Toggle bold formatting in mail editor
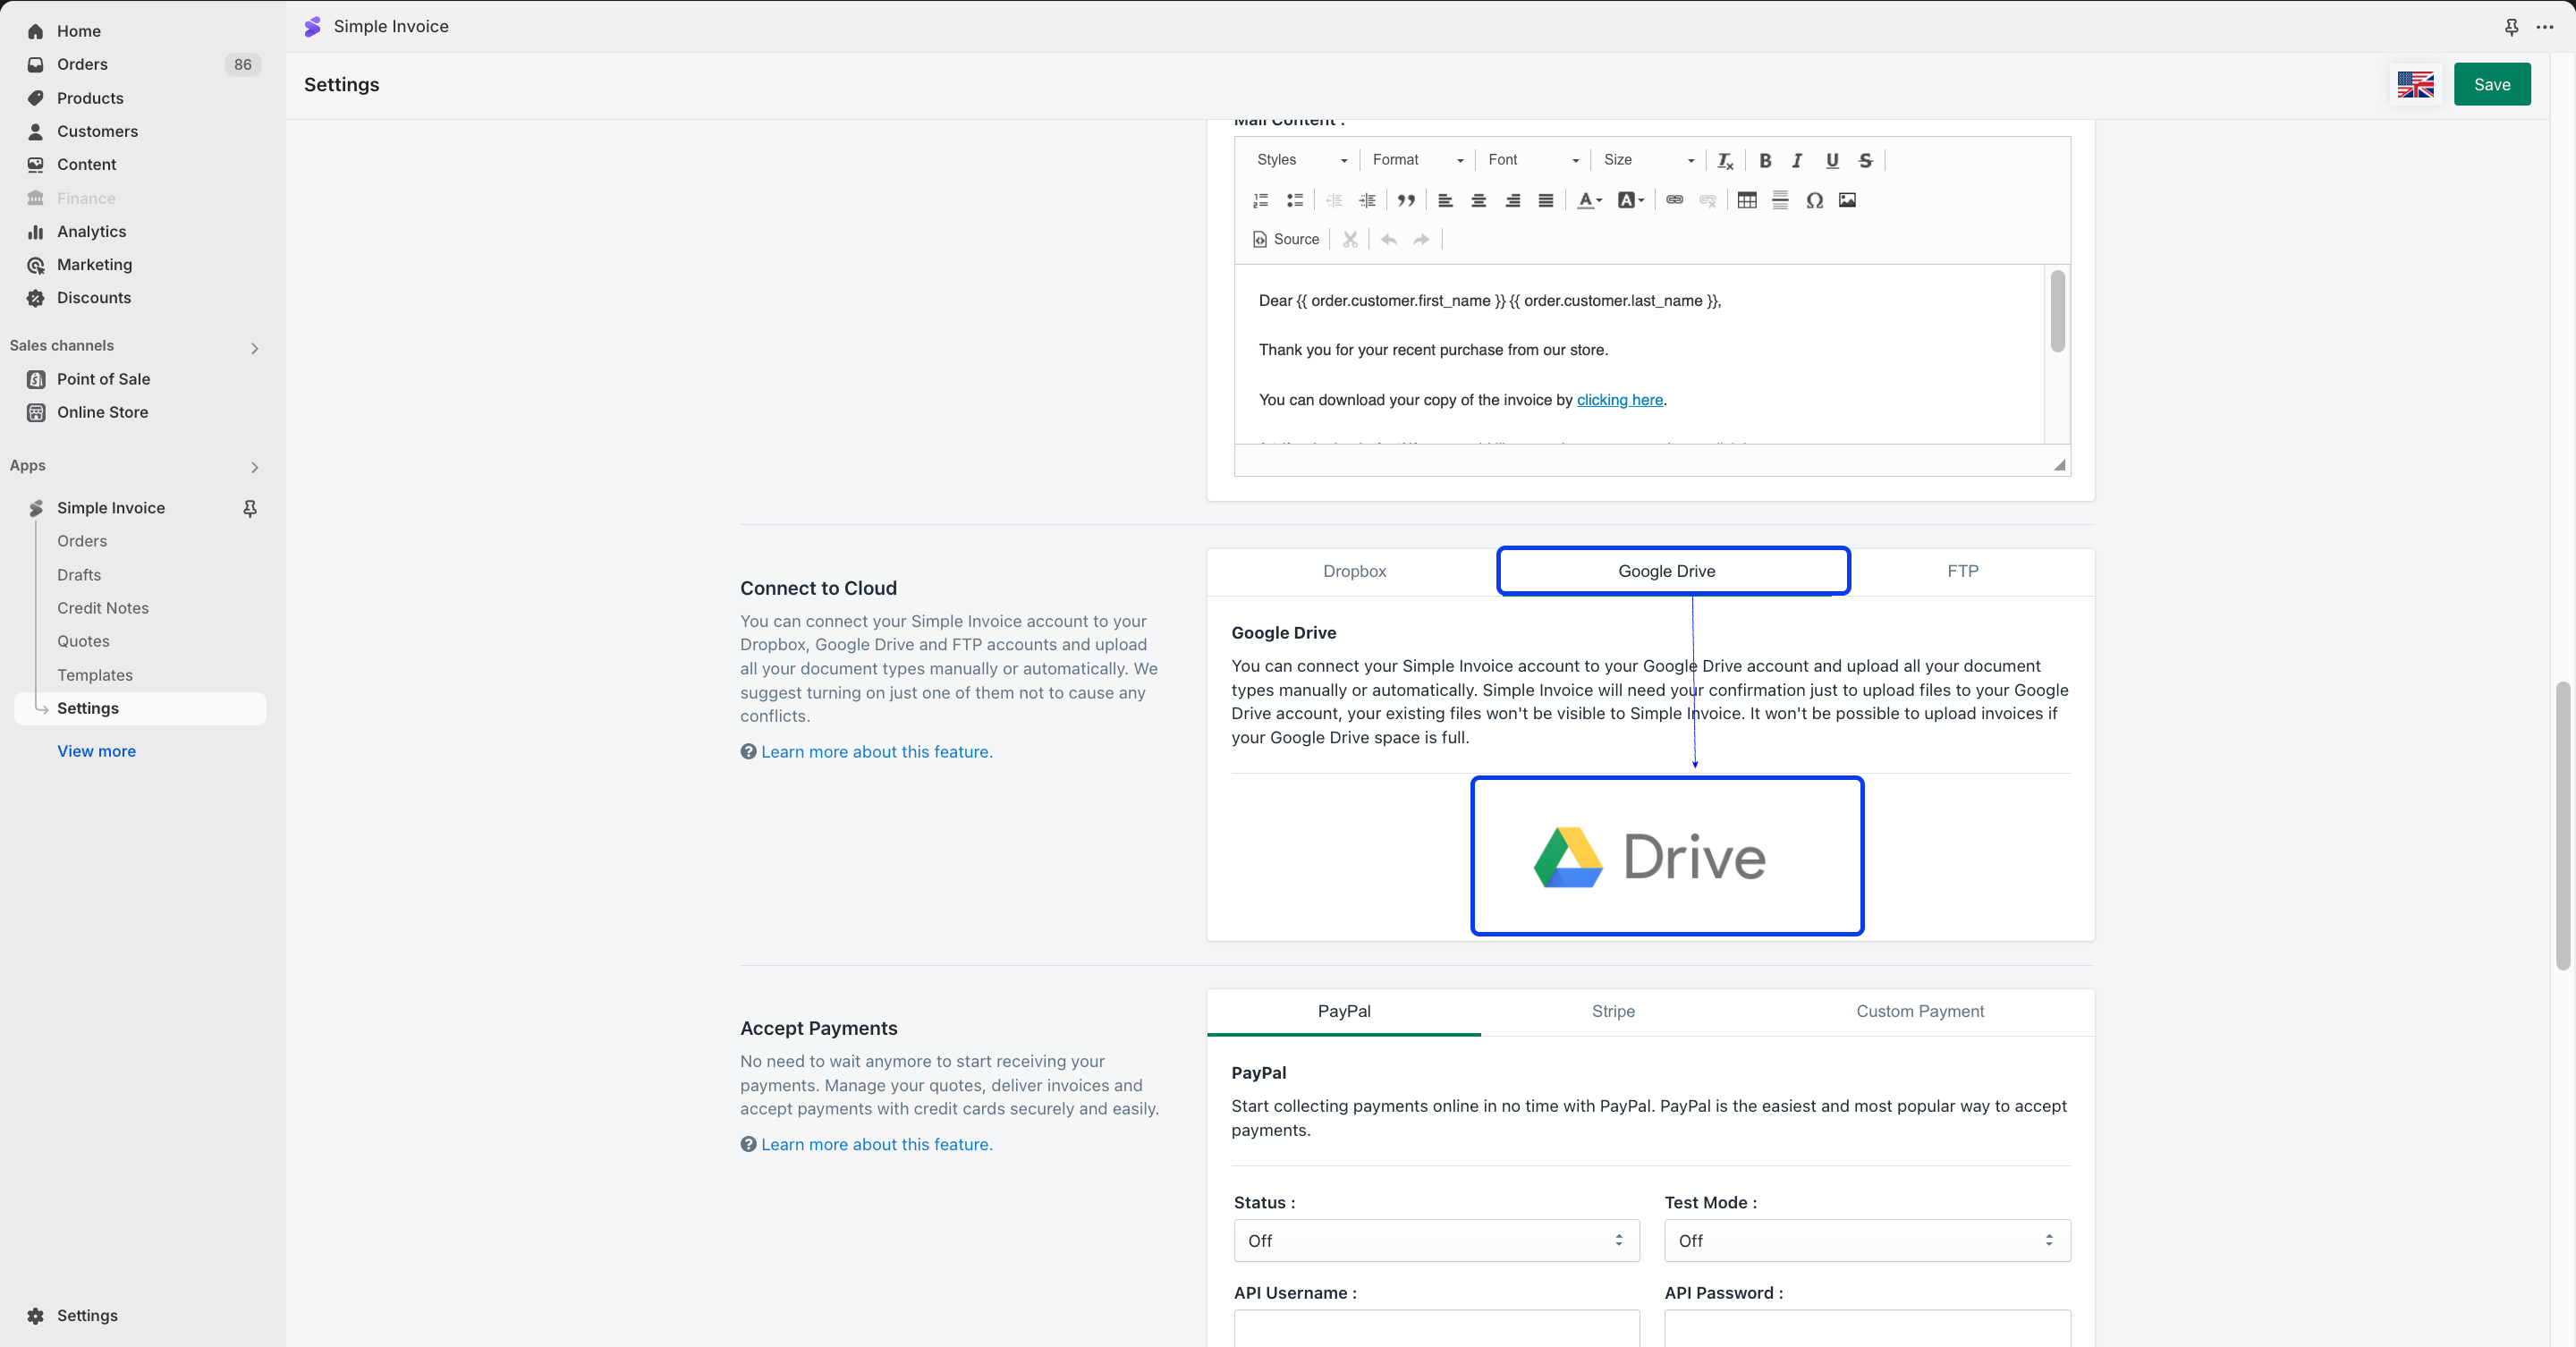This screenshot has height=1347, width=2576. pos(1765,160)
